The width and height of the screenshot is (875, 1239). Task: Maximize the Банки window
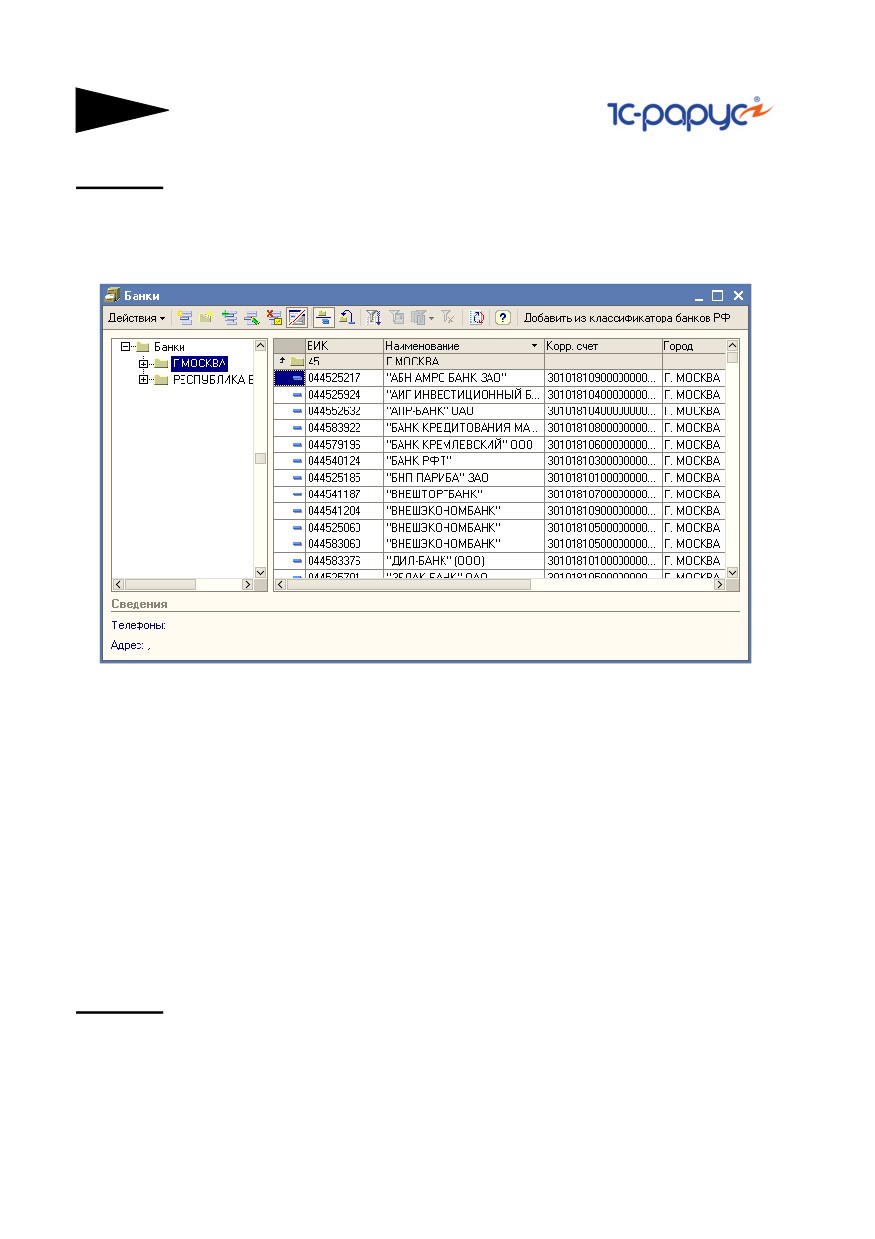[x=717, y=296]
